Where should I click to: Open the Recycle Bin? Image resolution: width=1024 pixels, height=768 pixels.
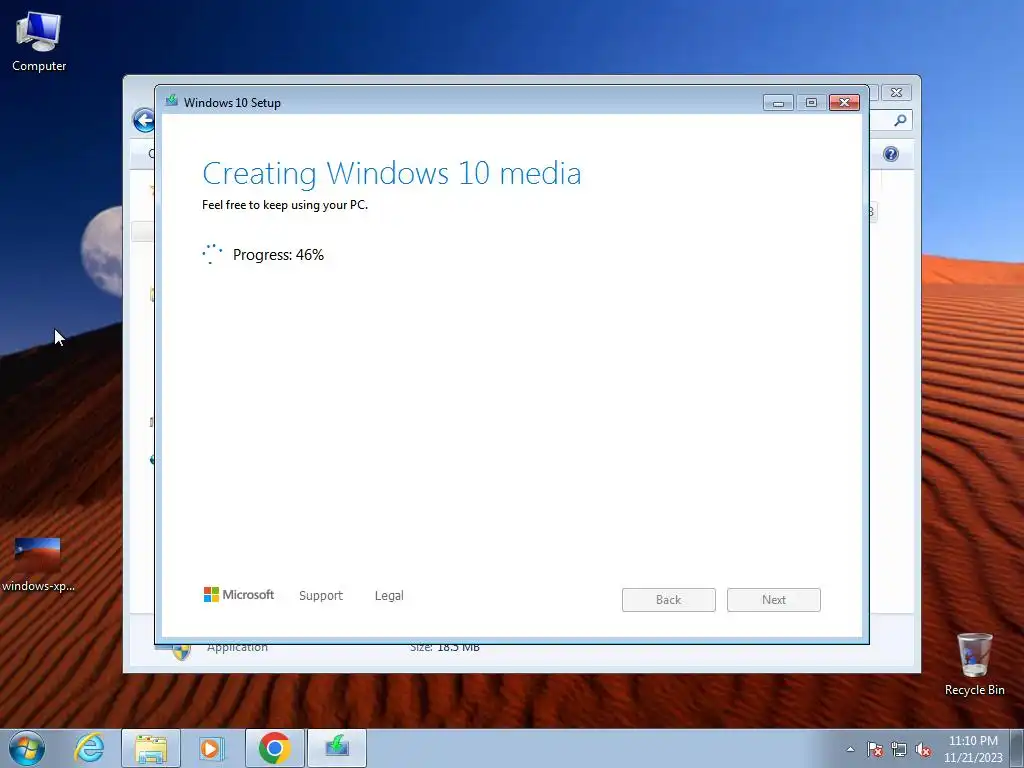coord(974,664)
